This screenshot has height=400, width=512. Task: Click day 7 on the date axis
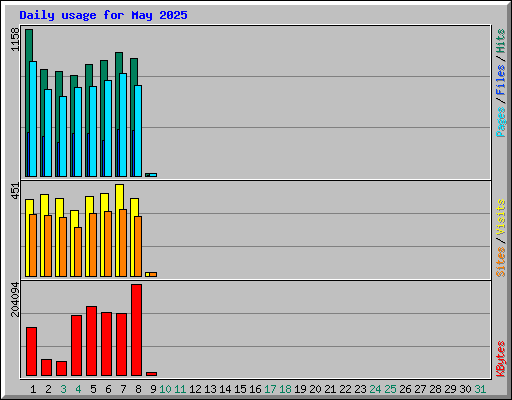pyautogui.click(x=123, y=389)
